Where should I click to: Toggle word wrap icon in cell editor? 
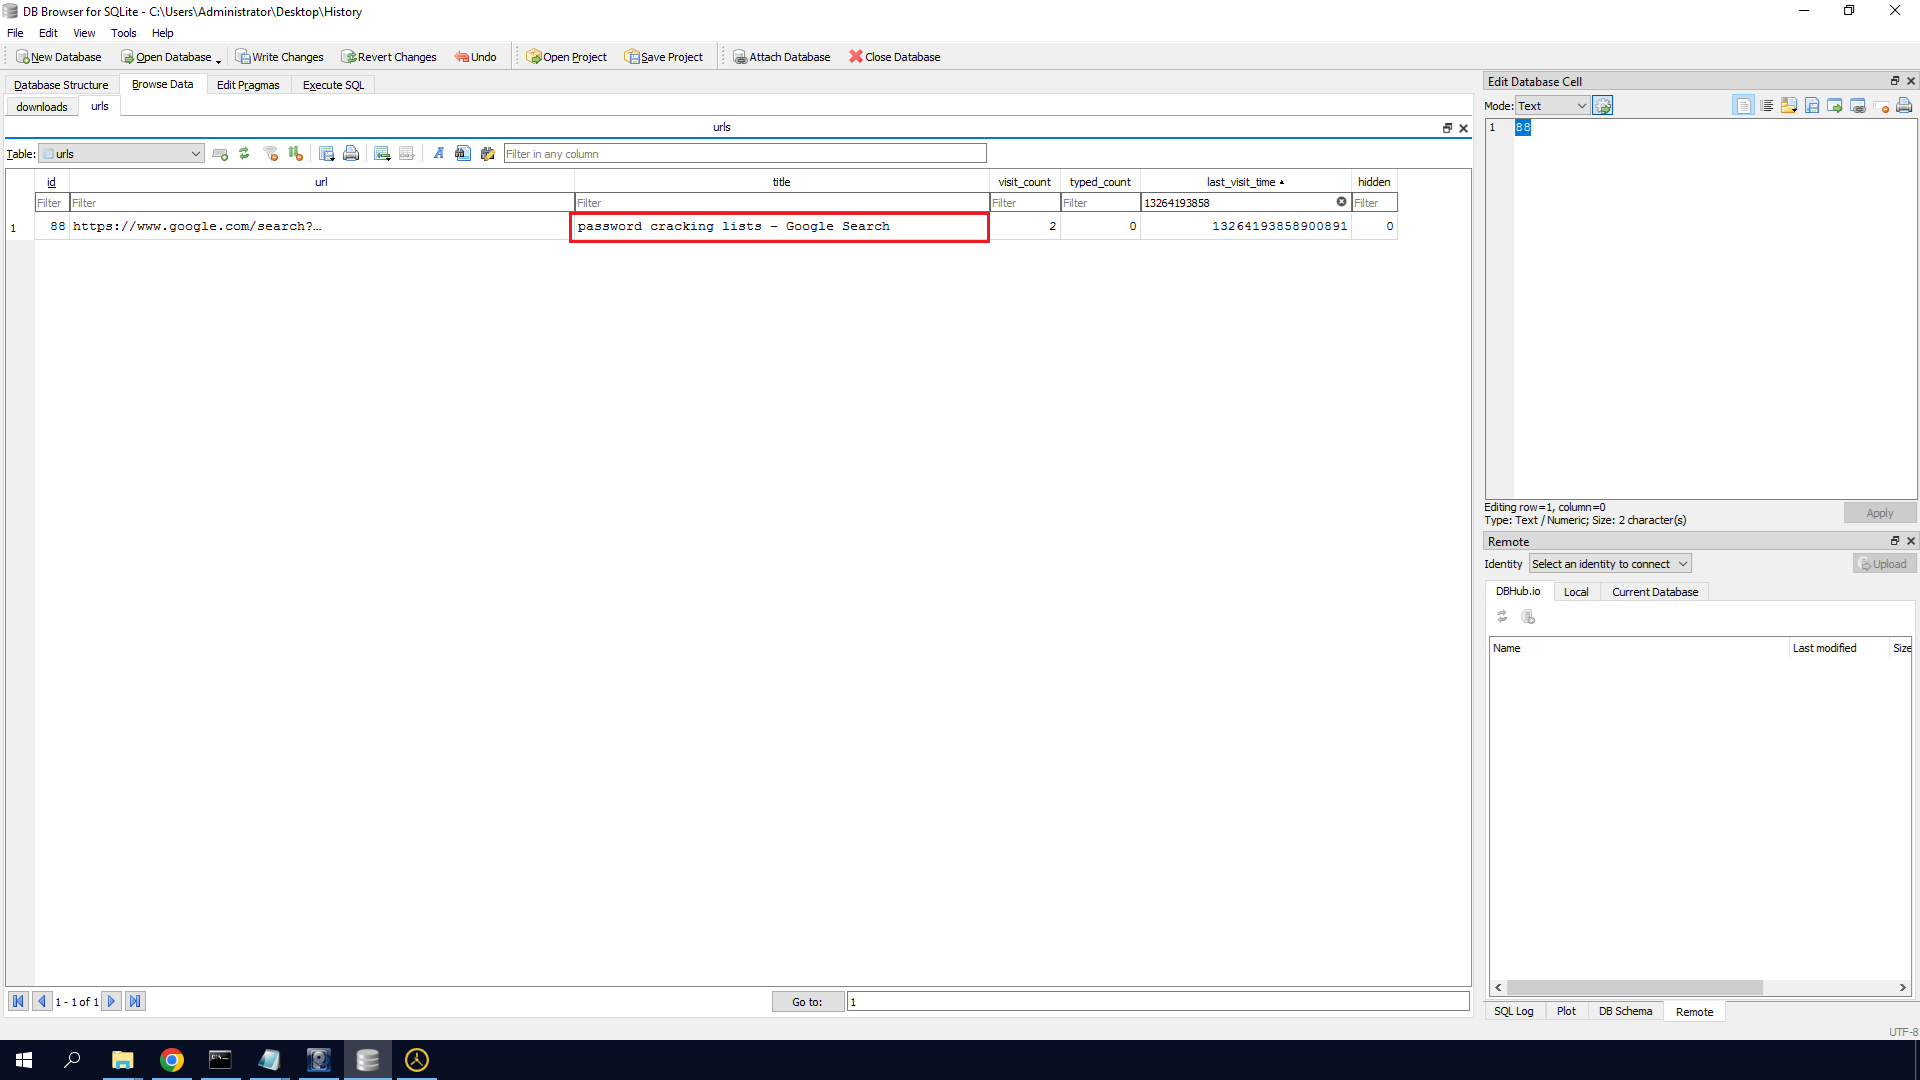tap(1744, 106)
